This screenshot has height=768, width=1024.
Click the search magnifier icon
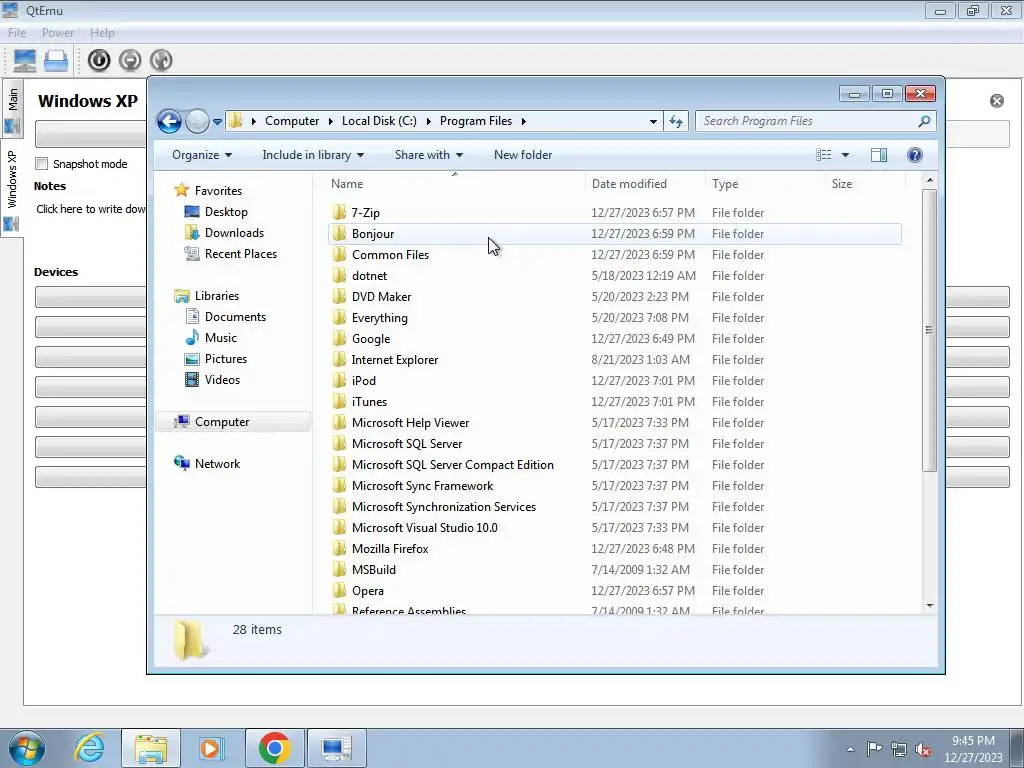(x=923, y=121)
